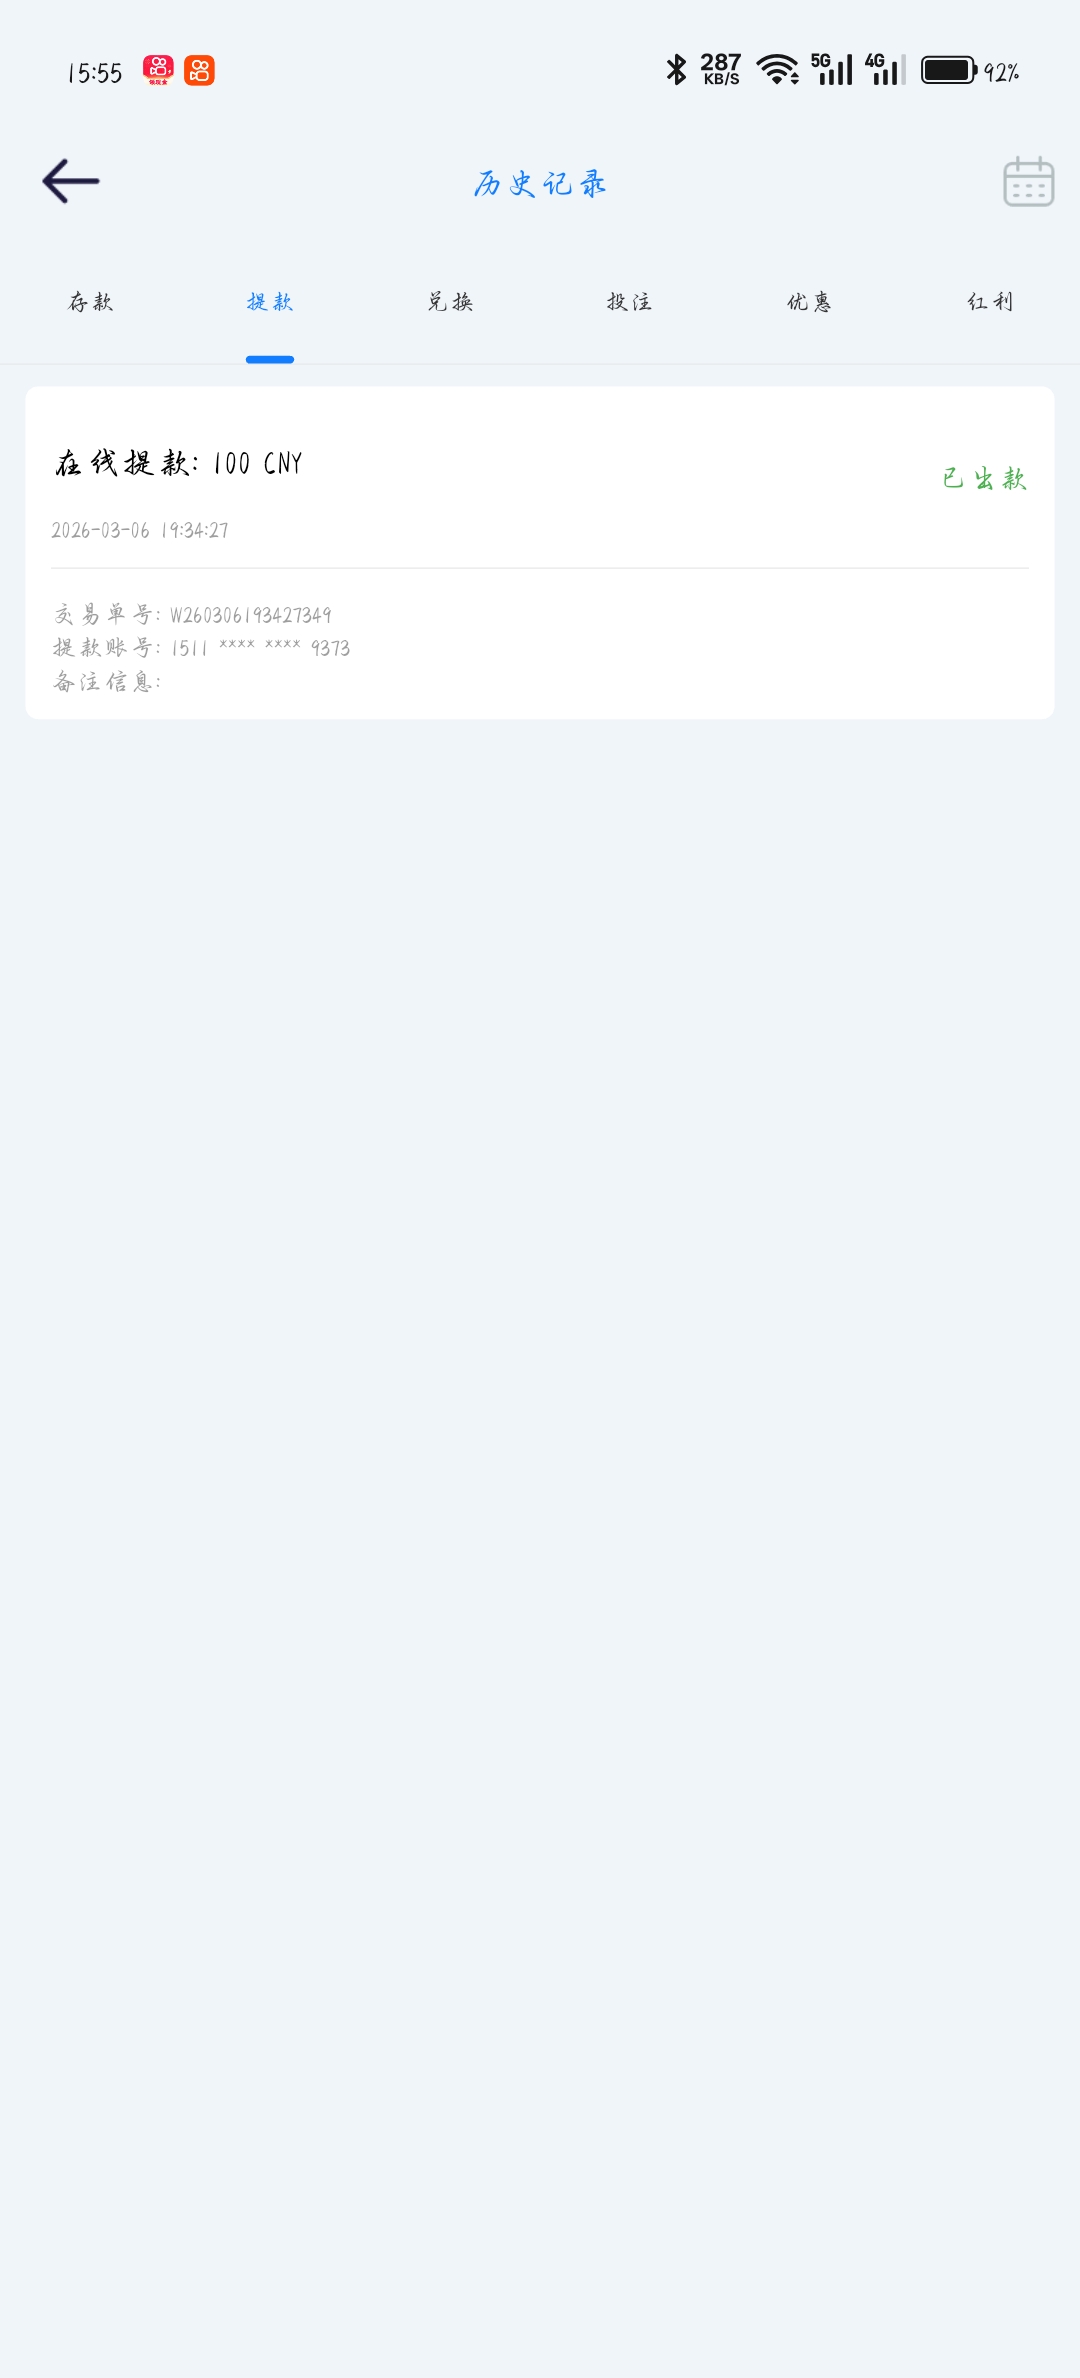
Task: Tap the 已出款 status label
Action: (985, 479)
